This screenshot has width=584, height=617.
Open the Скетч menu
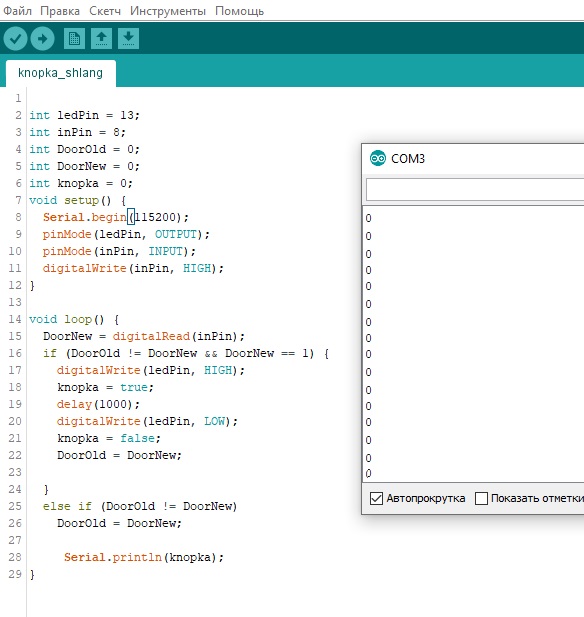point(105,11)
